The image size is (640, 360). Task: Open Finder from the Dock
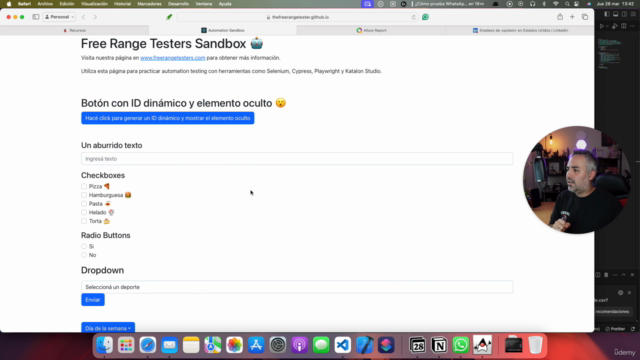point(104,345)
